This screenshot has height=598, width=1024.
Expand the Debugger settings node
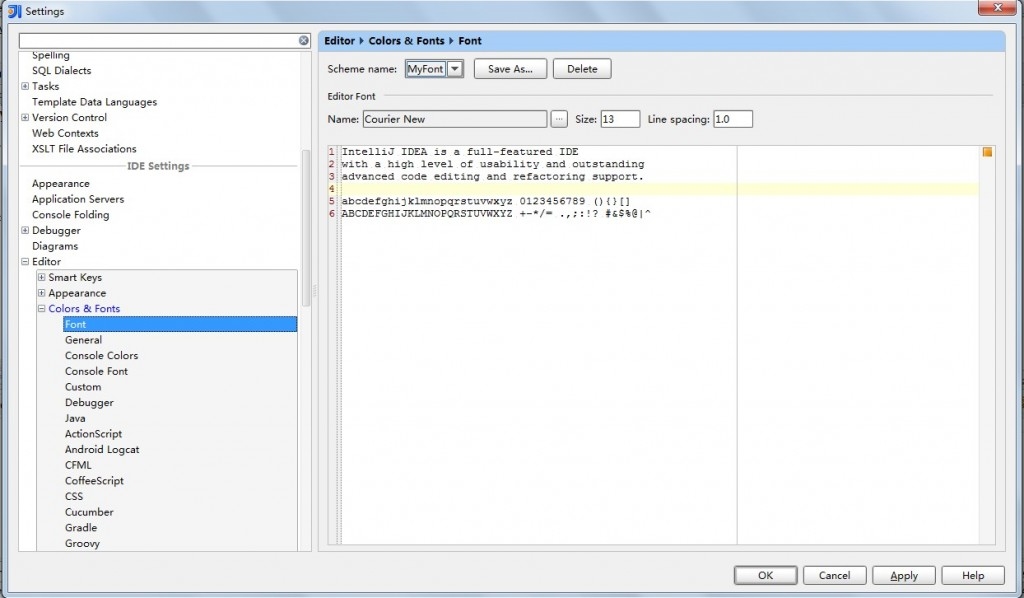[25, 230]
